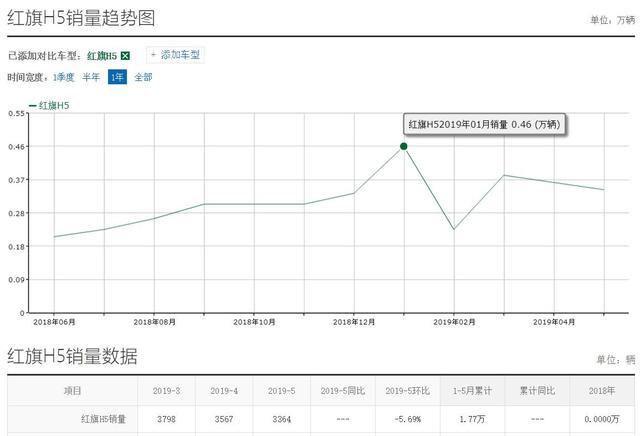Click the 3567 sales cell
The width and height of the screenshot is (640, 436).
[224, 419]
